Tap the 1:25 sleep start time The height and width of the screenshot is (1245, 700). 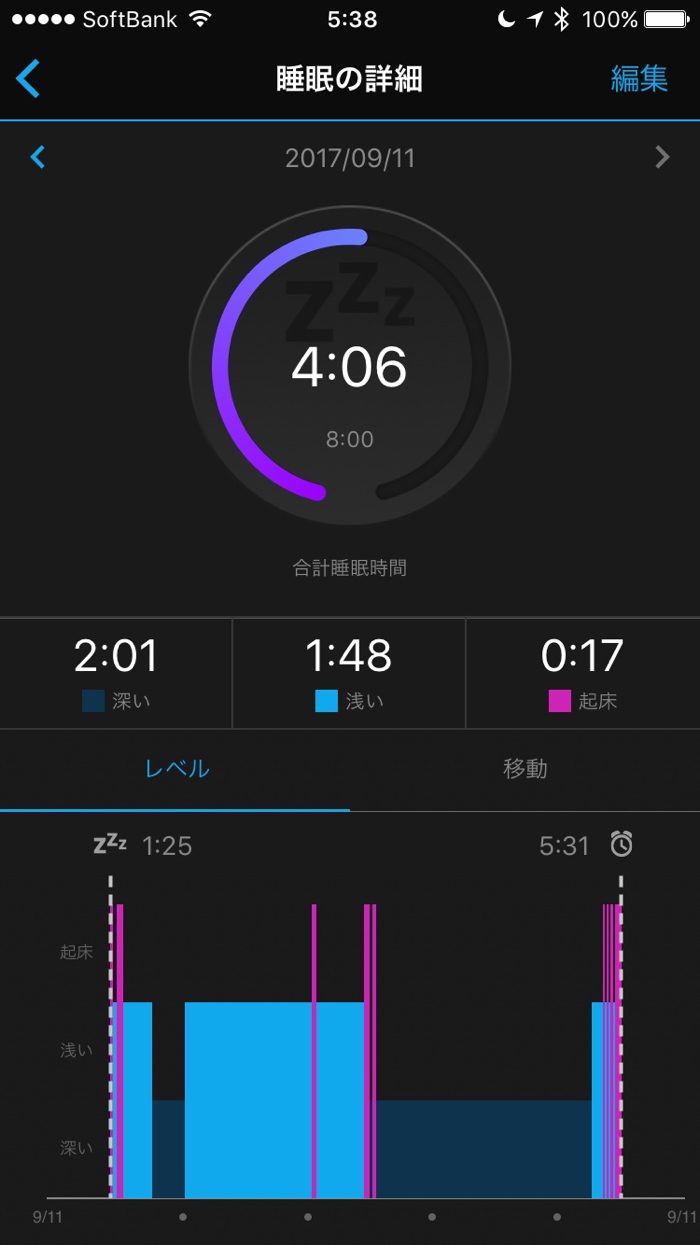(x=167, y=846)
